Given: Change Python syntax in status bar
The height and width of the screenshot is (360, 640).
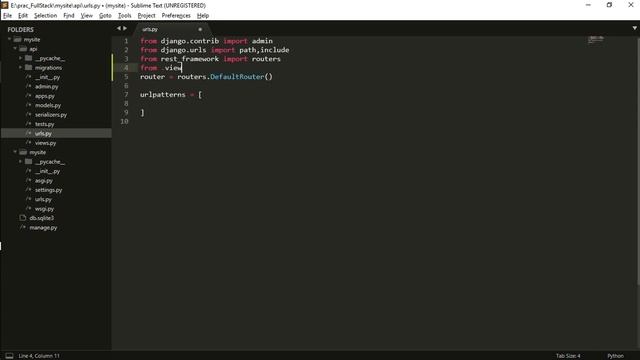Looking at the screenshot, I should pyautogui.click(x=615, y=356).
